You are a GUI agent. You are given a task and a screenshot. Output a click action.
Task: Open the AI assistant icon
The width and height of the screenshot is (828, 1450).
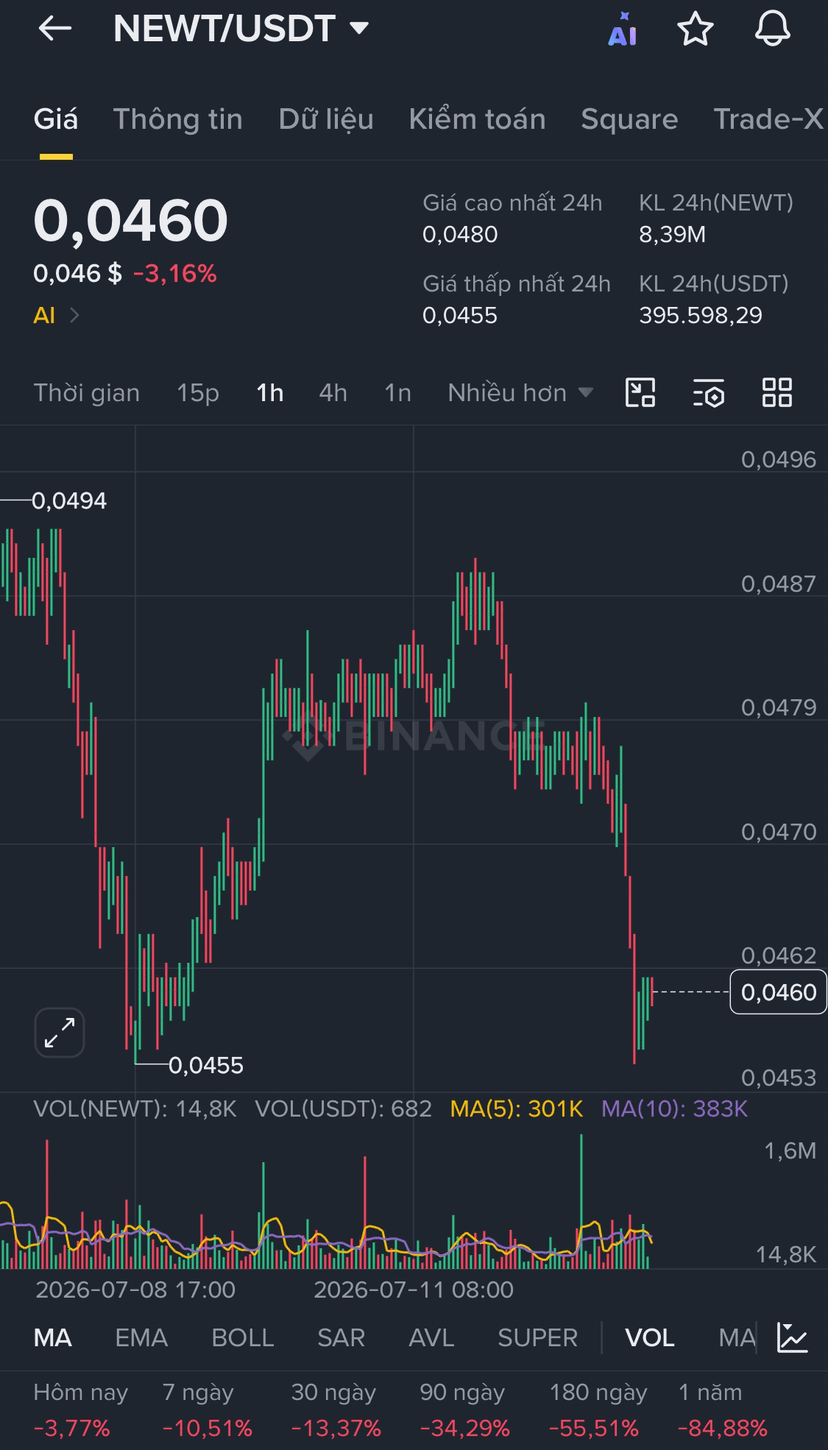[x=622, y=29]
